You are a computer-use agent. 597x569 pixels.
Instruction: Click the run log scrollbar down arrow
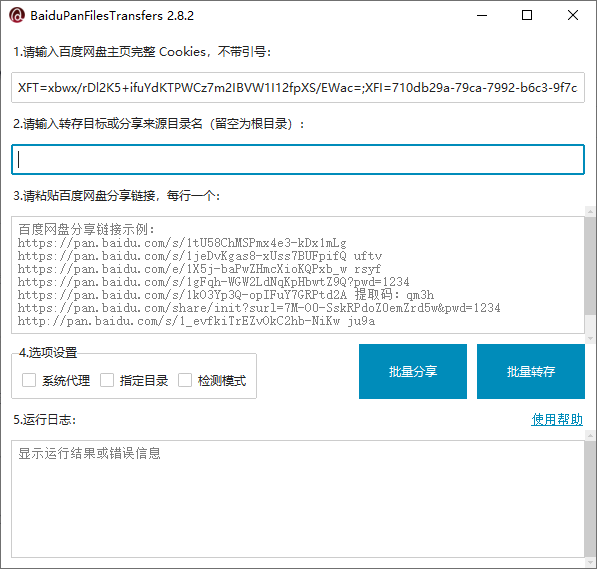pos(591,563)
